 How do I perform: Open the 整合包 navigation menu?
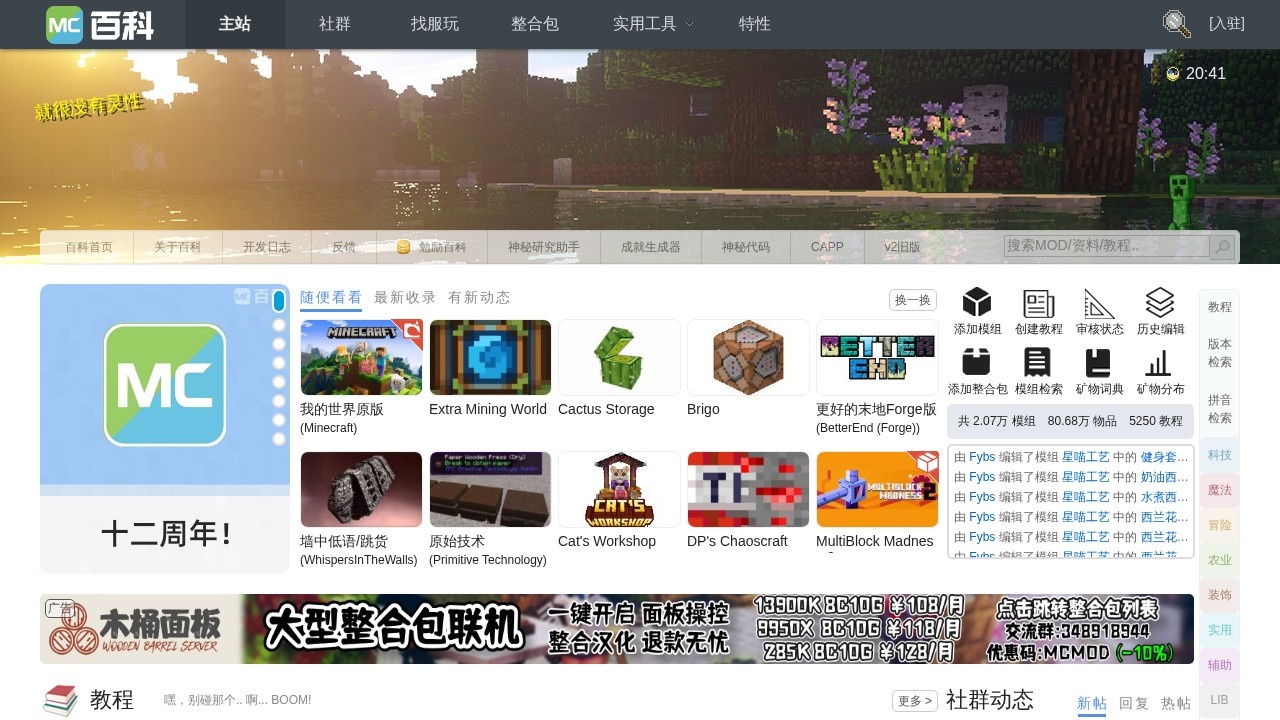point(535,24)
